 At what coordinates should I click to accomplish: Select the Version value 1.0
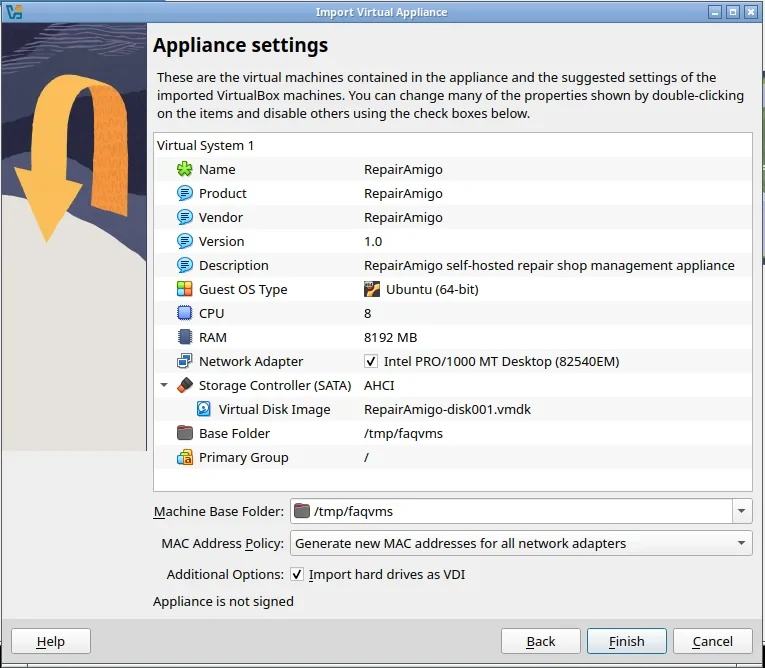click(x=373, y=241)
